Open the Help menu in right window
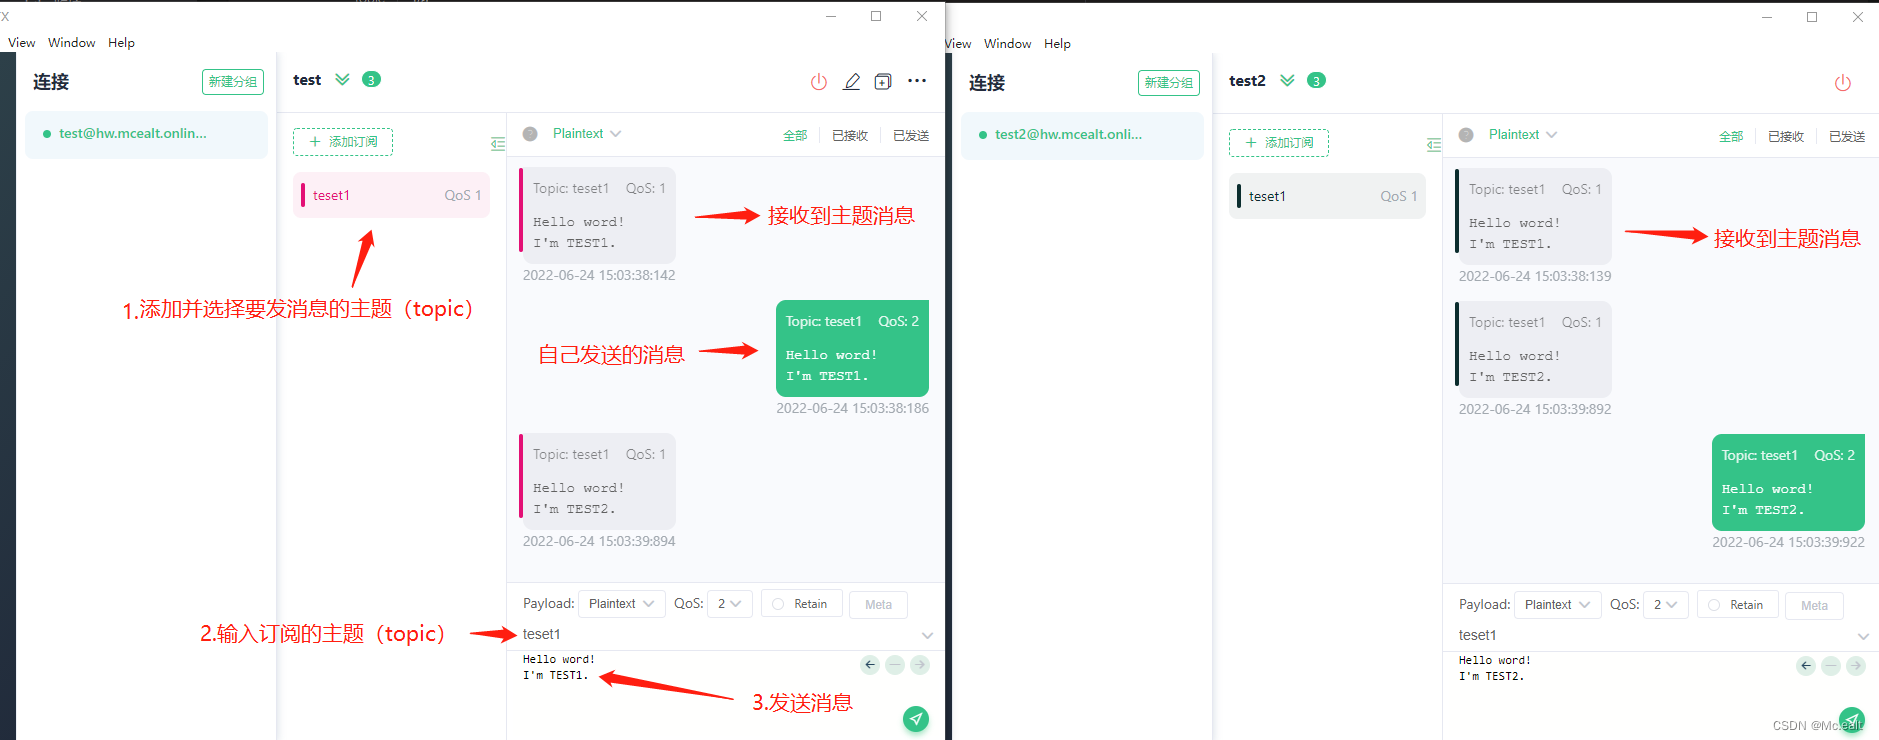1879x740 pixels. pos(1057,44)
